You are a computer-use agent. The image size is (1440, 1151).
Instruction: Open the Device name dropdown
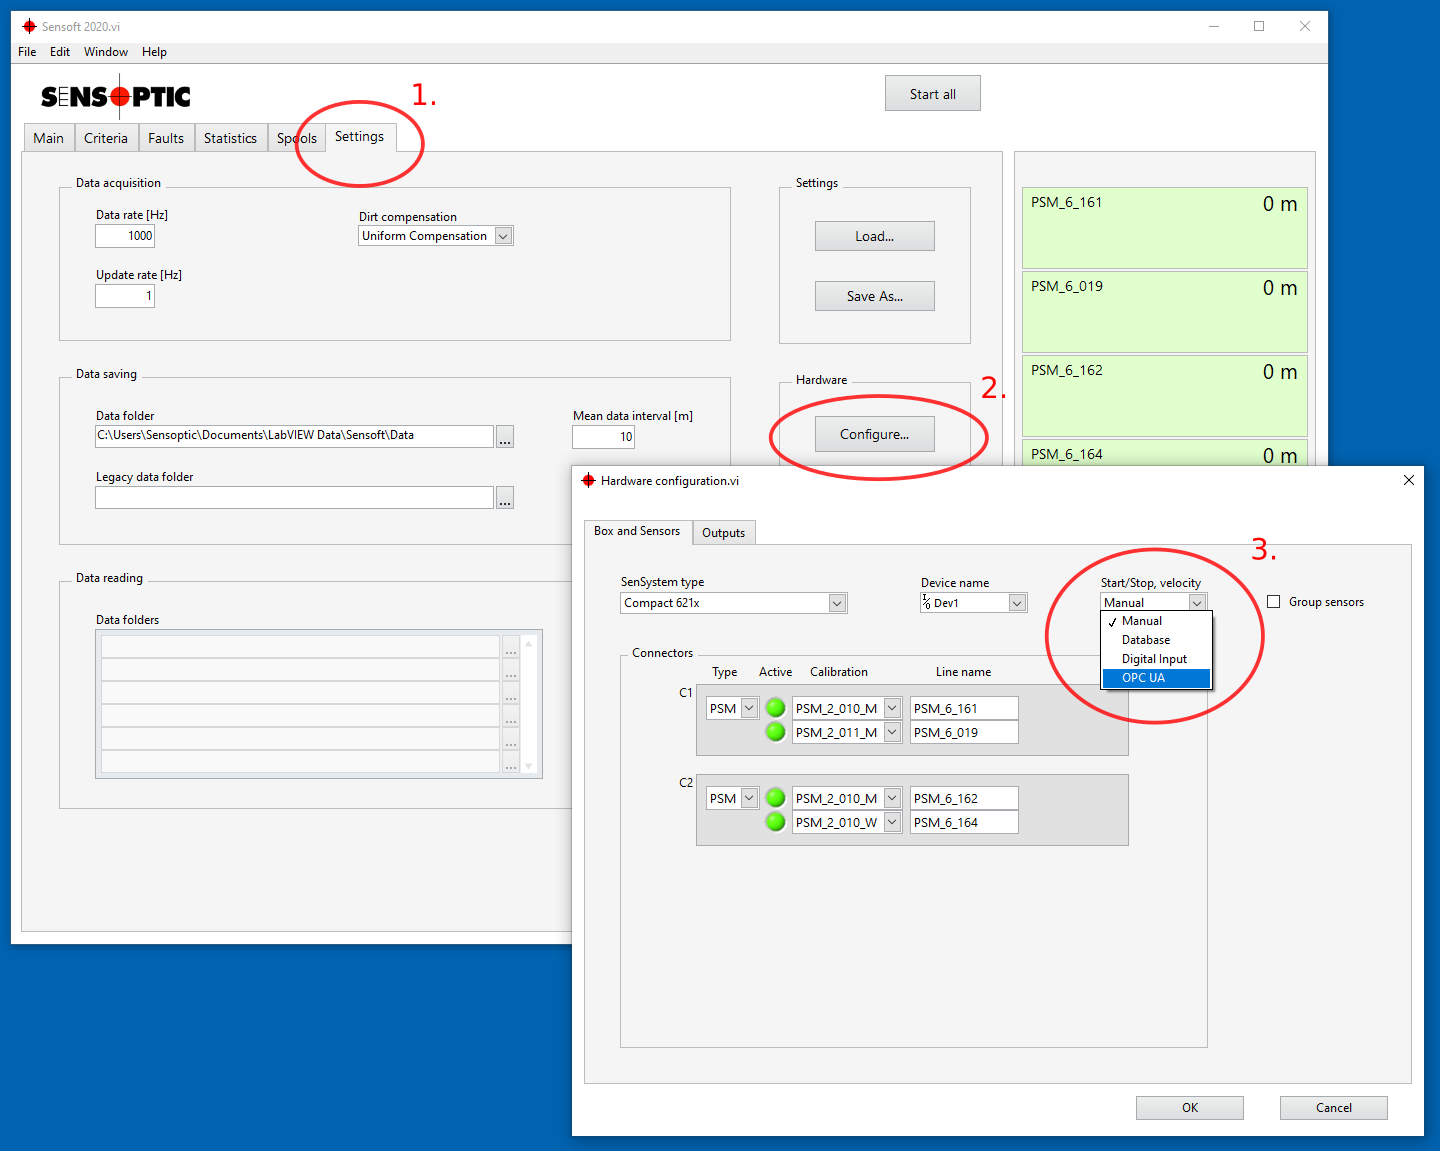(1017, 603)
